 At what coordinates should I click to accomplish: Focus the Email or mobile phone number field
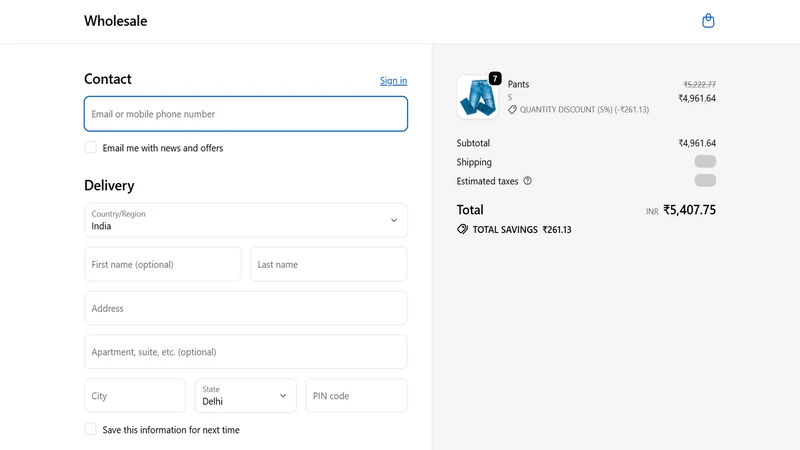pyautogui.click(x=245, y=114)
